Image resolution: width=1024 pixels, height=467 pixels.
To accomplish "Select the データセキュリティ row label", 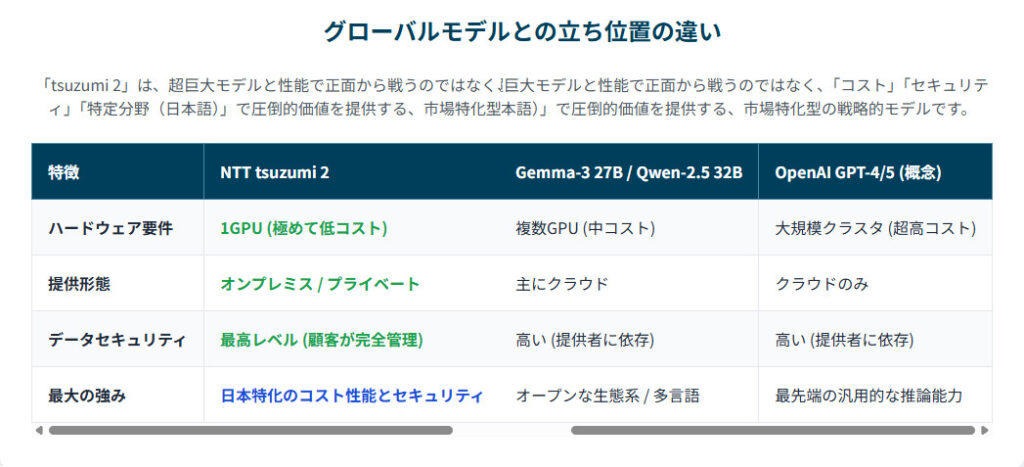I will tap(117, 340).
